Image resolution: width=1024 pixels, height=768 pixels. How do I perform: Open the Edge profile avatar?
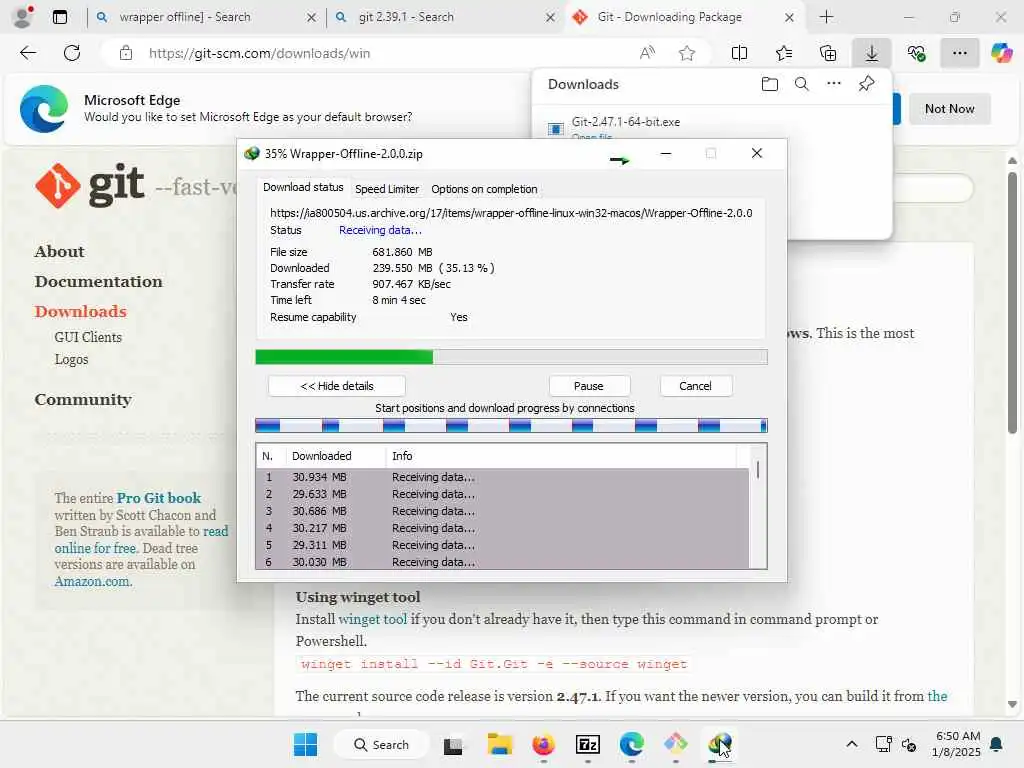tap(23, 17)
